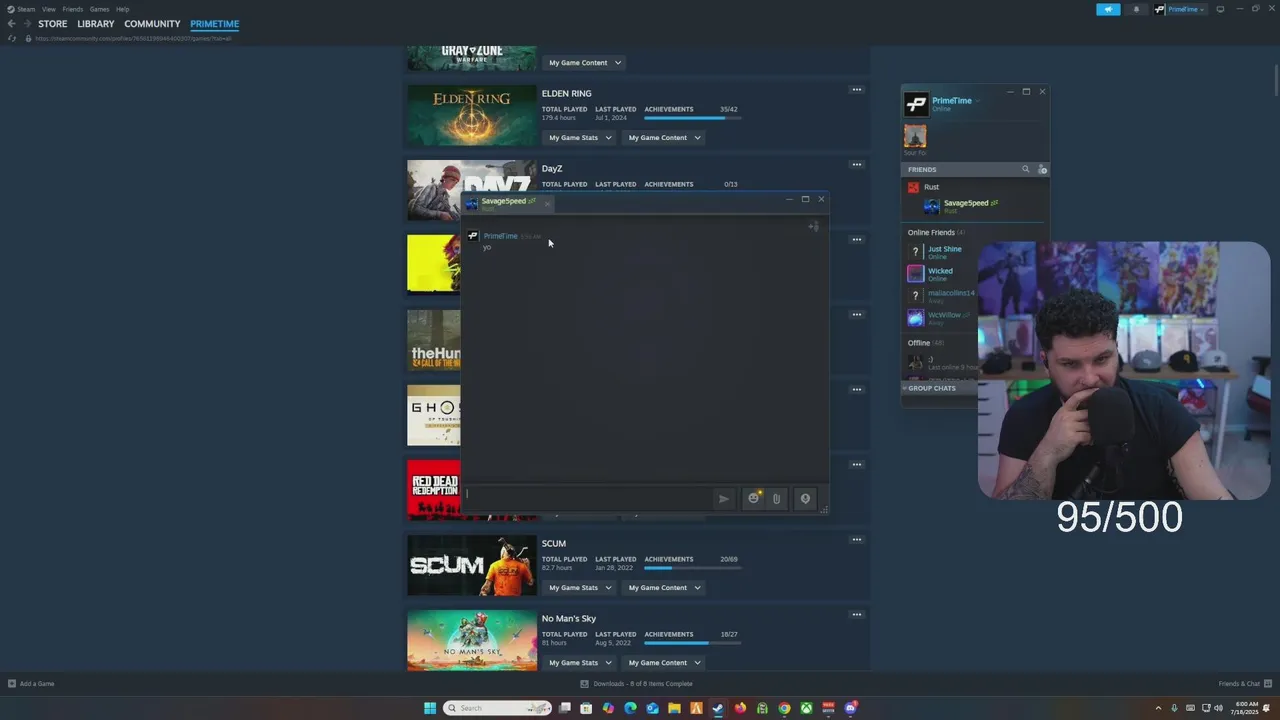Screen dimensions: 1280x720
Task: Close the SavageSpeed chat tab
Action: click(547, 204)
